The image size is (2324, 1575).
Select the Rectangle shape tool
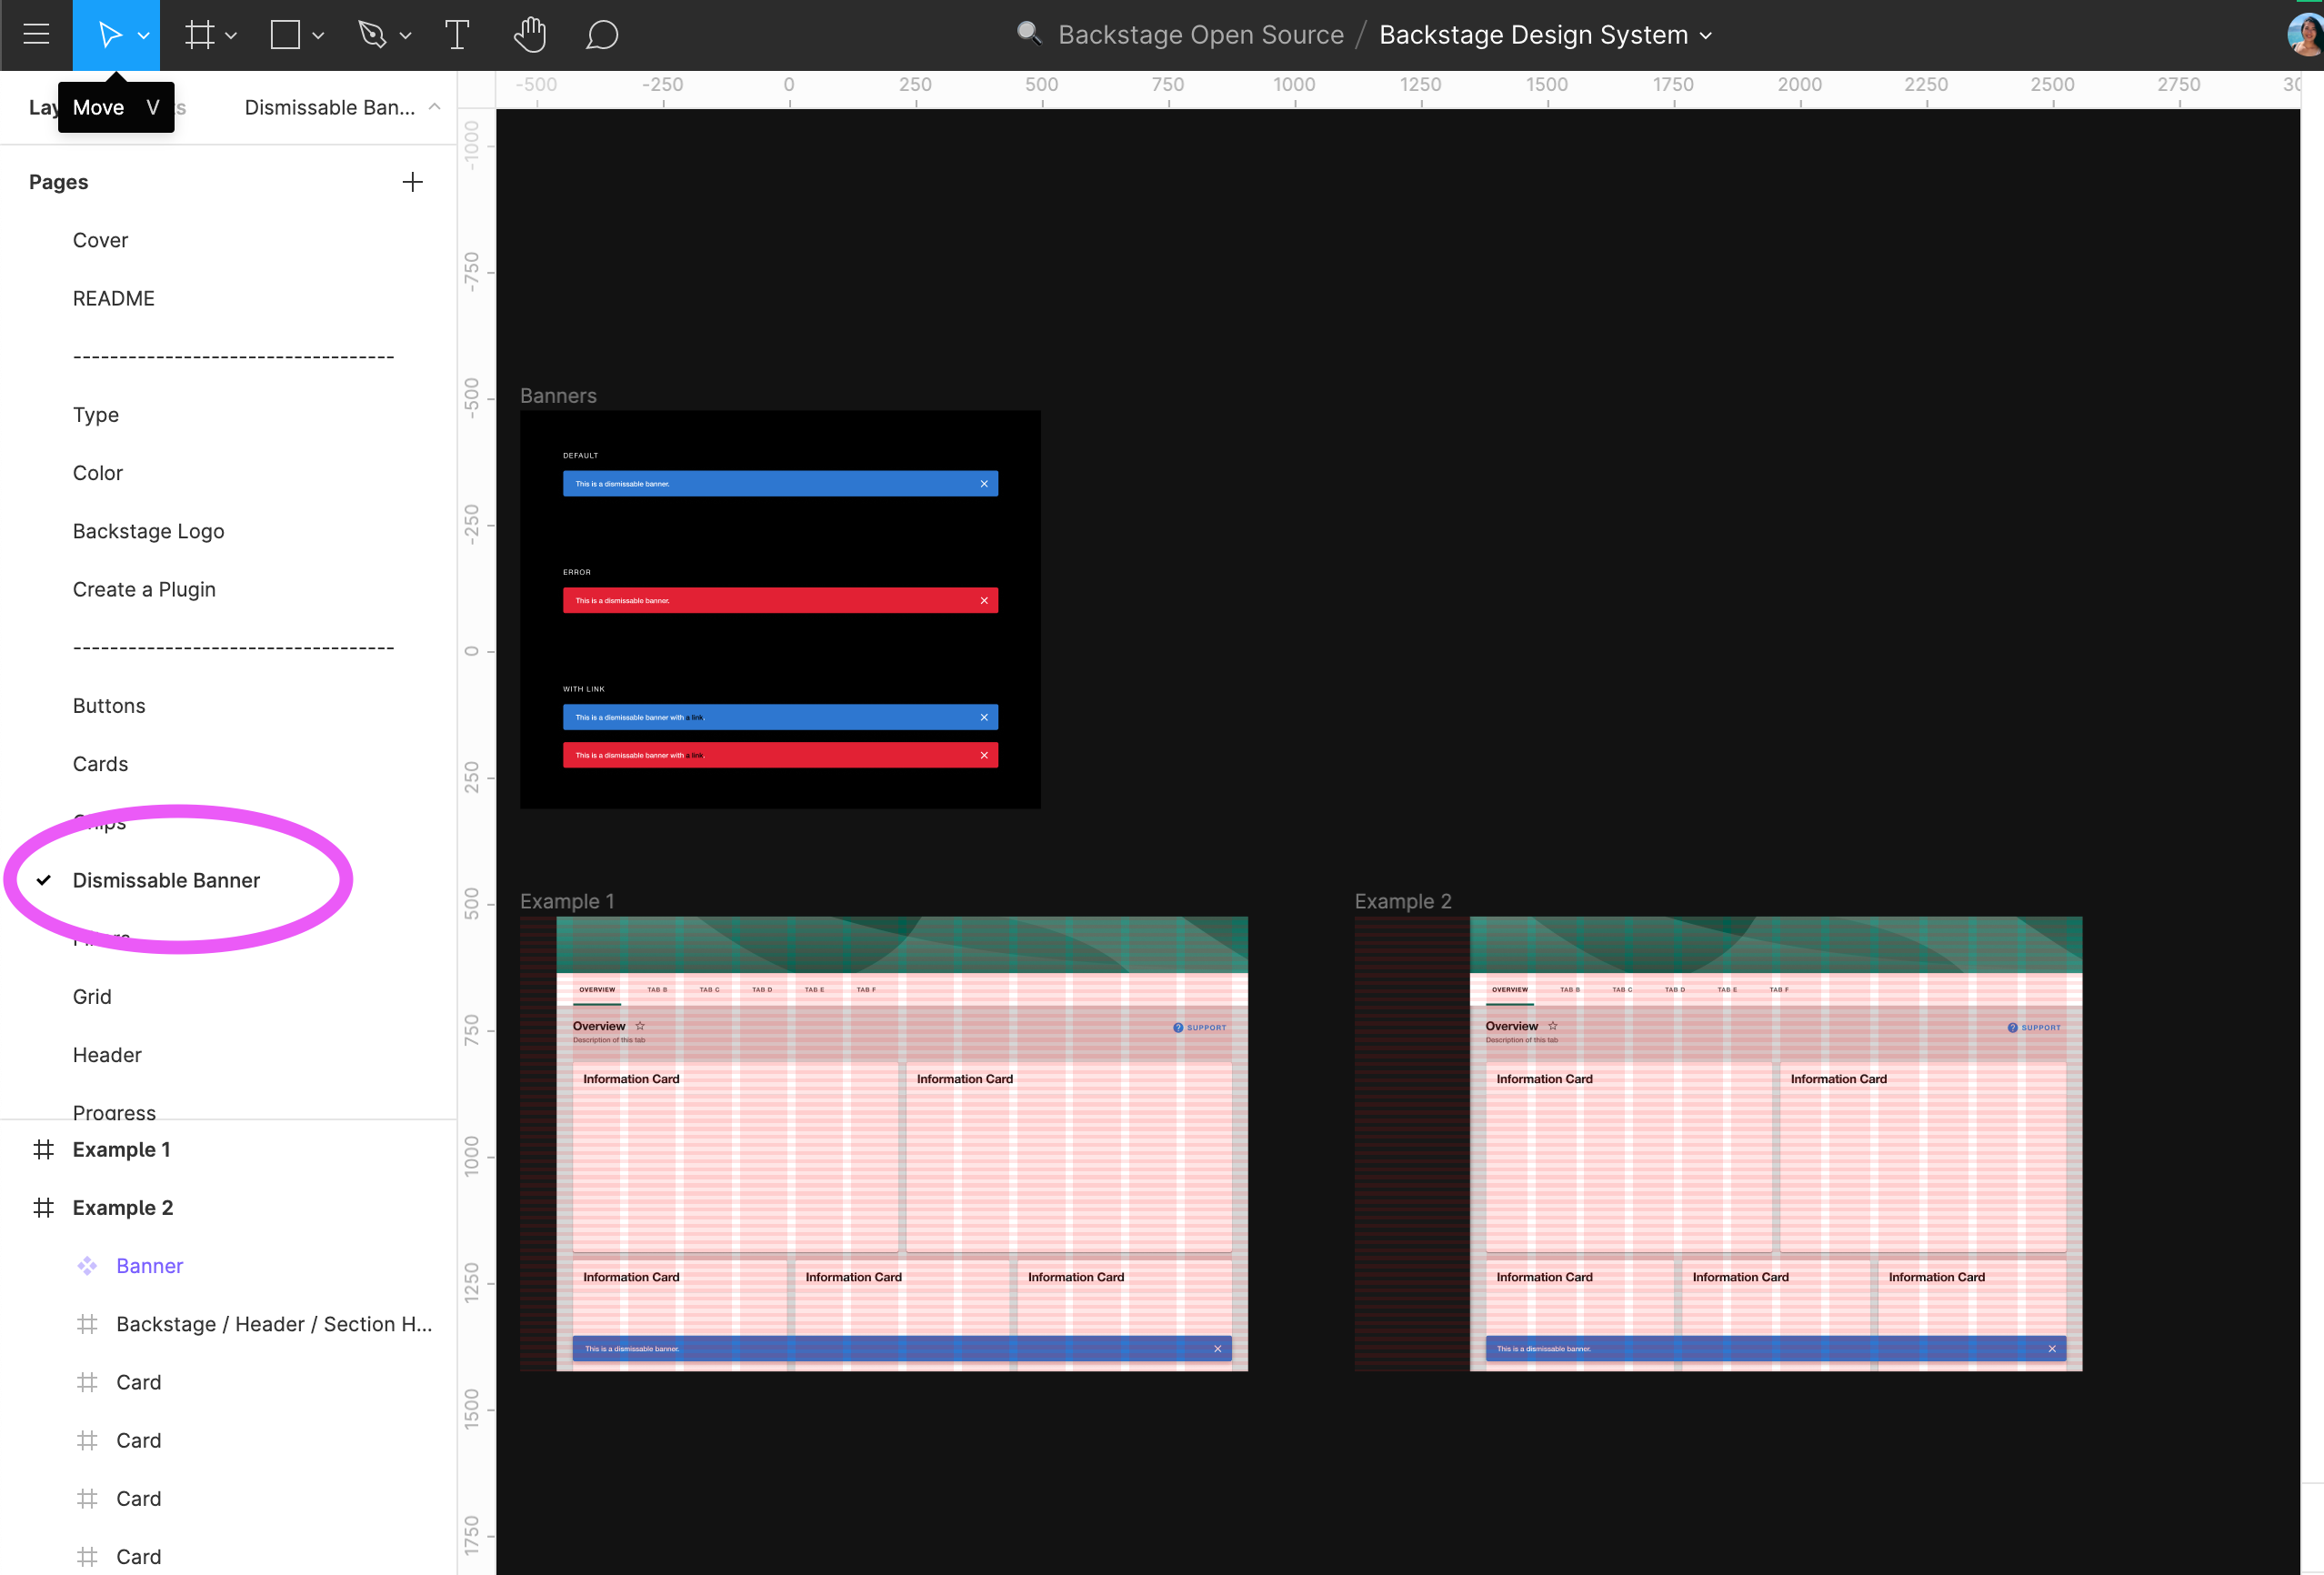(283, 34)
